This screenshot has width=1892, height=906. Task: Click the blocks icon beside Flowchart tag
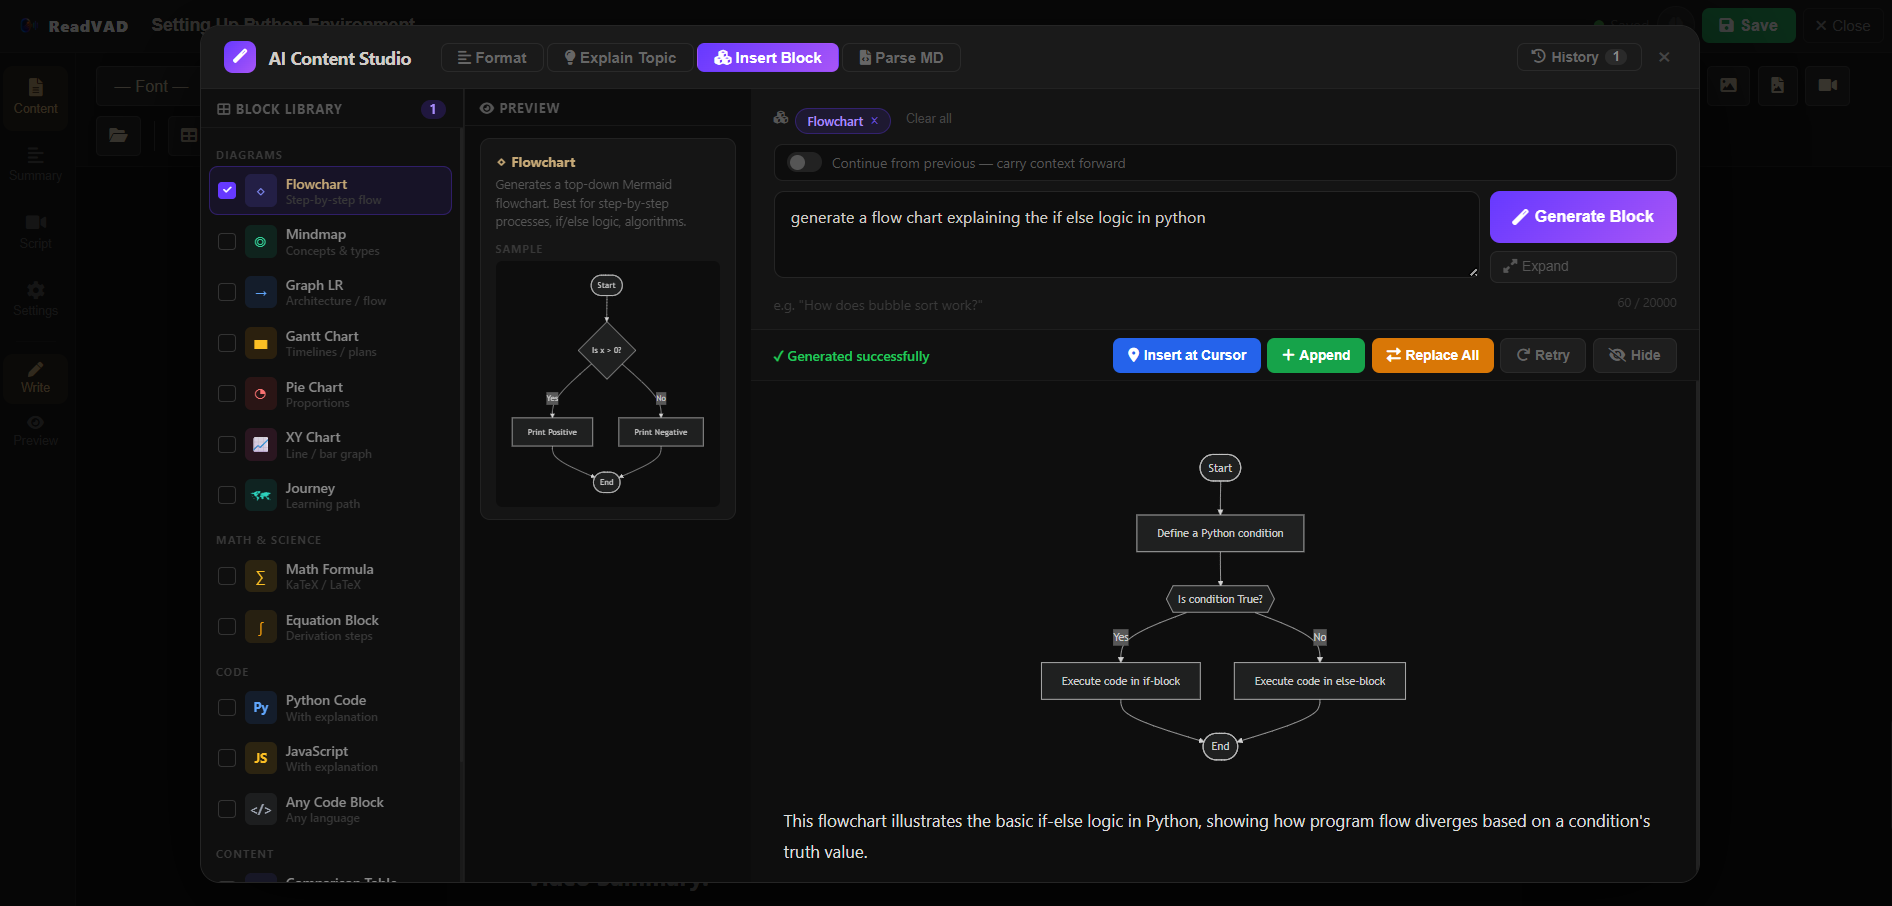point(781,118)
